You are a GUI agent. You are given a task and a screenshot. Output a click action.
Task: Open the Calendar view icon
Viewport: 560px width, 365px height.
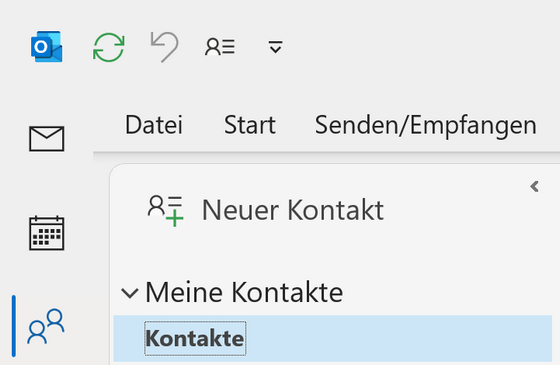[46, 233]
